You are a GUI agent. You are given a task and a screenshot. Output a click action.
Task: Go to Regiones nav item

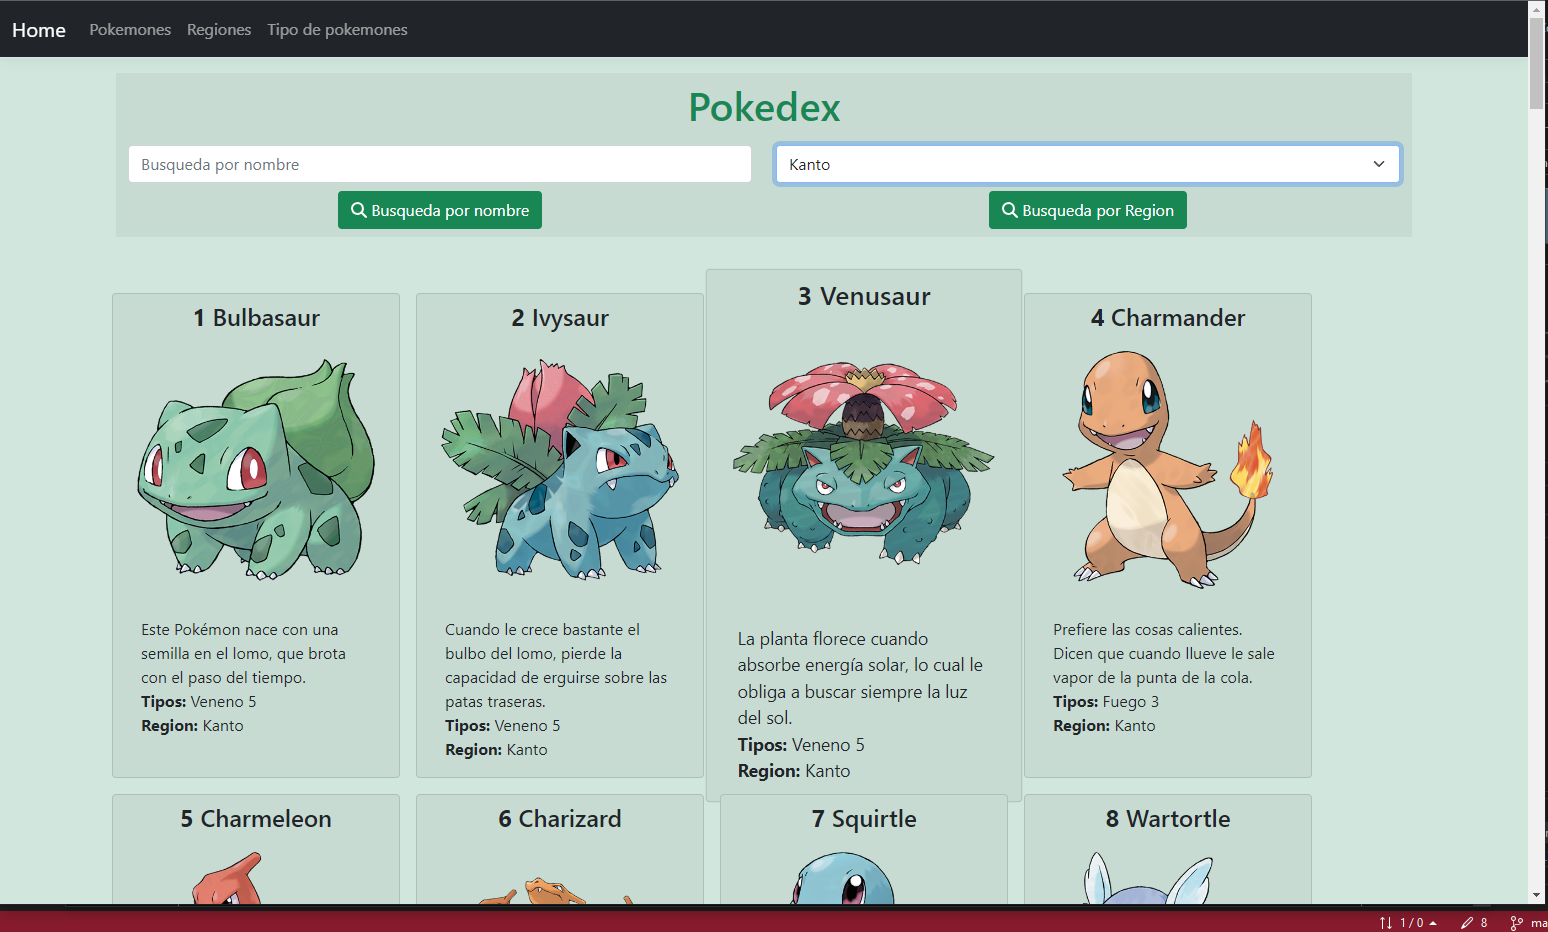click(219, 30)
